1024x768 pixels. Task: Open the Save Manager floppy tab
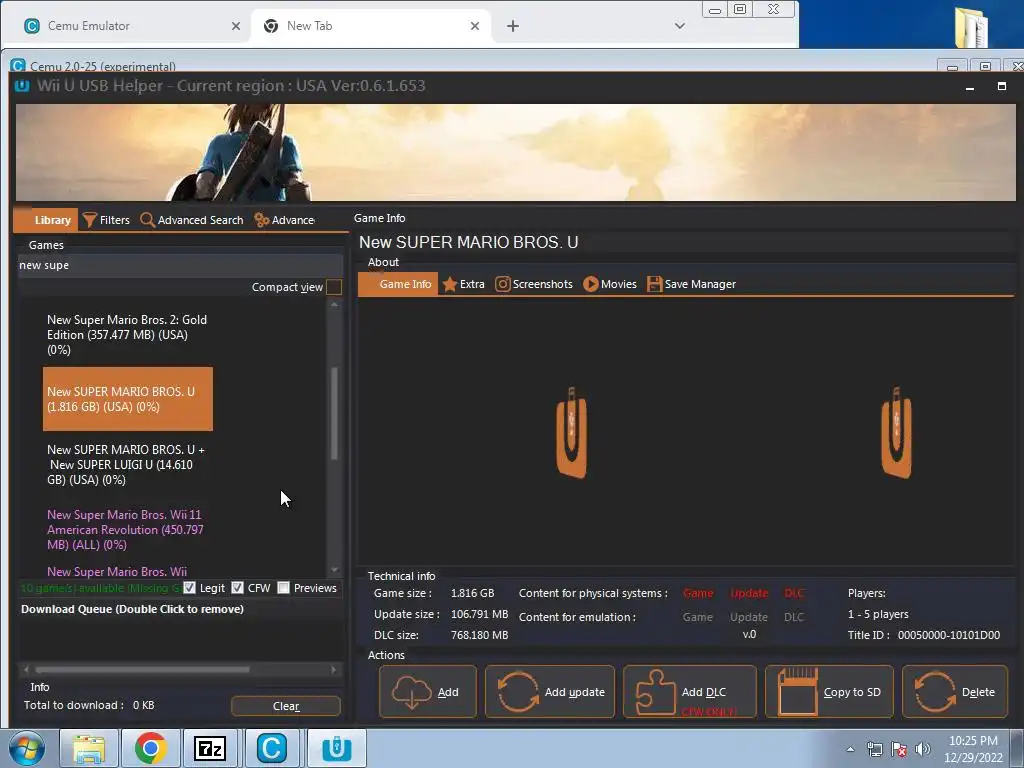(x=691, y=284)
